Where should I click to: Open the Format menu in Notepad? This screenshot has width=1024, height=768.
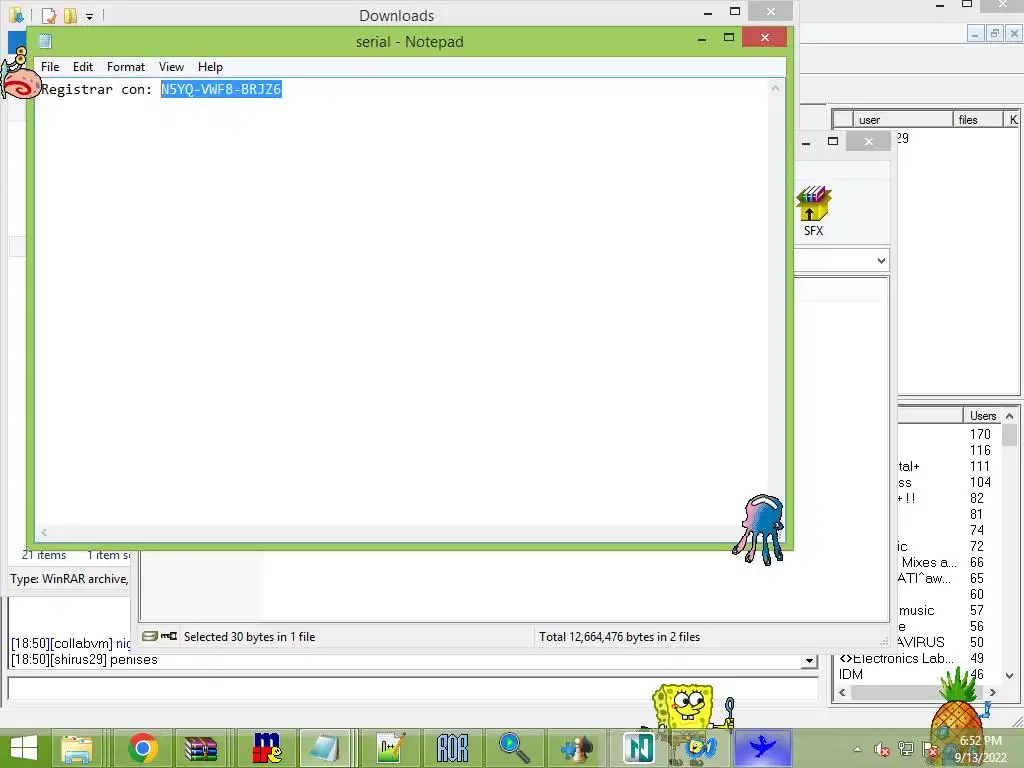pyautogui.click(x=125, y=67)
